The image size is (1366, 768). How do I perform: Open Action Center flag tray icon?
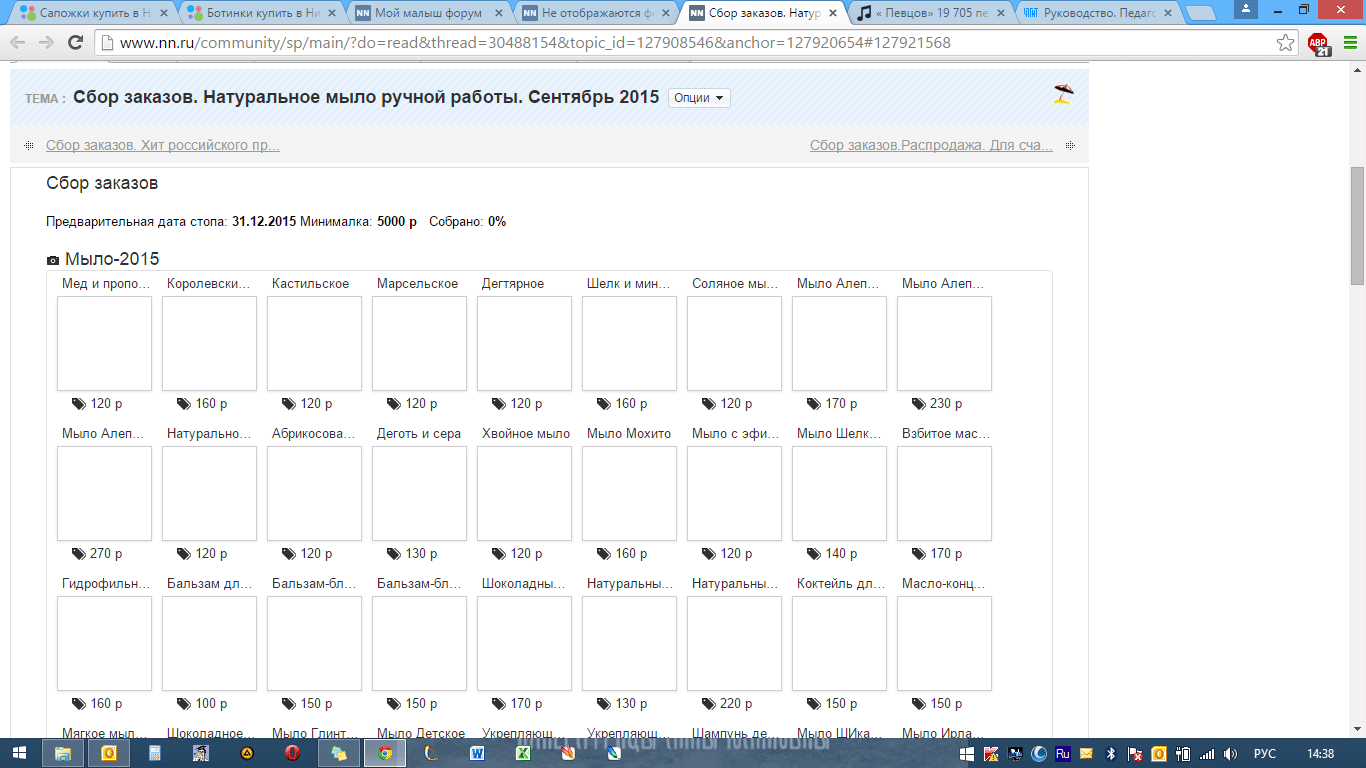[1135, 753]
